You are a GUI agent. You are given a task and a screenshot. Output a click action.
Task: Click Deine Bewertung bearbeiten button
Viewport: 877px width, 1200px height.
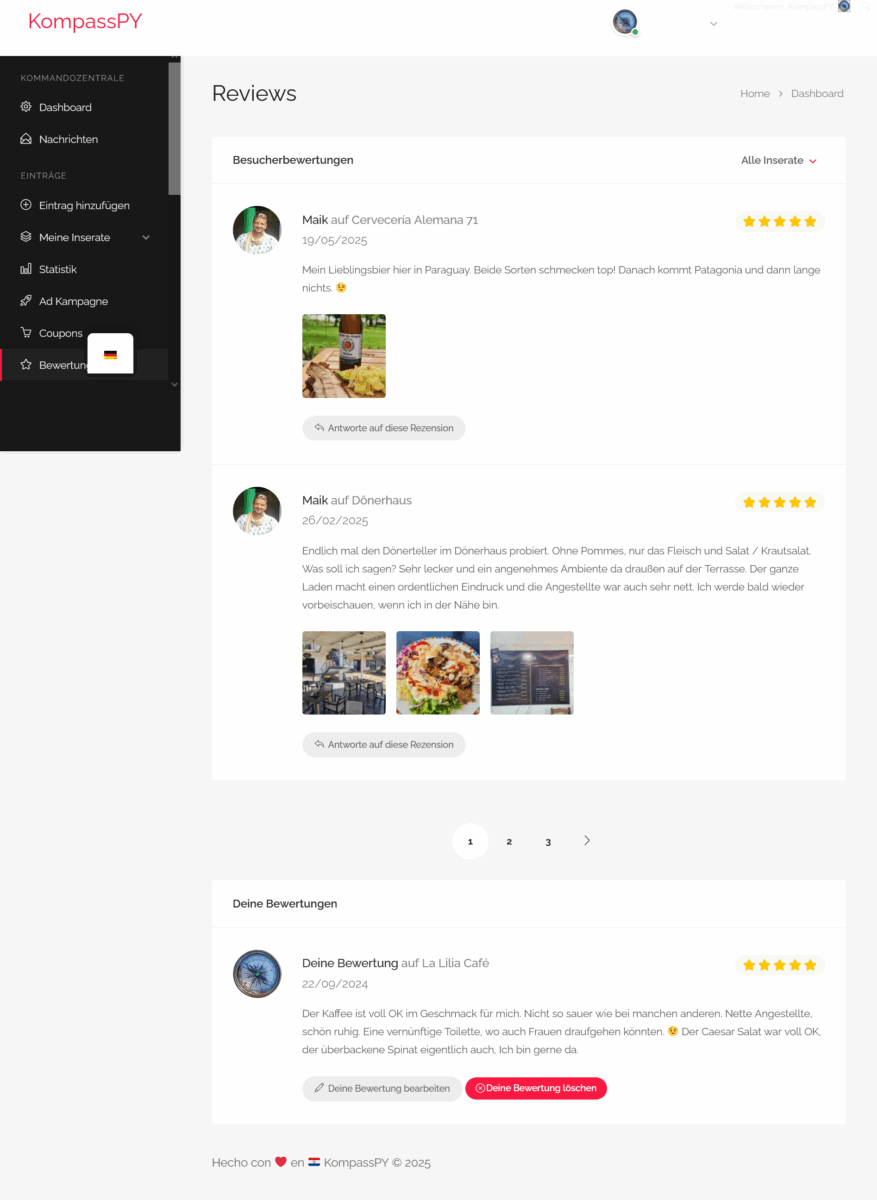pos(382,1088)
